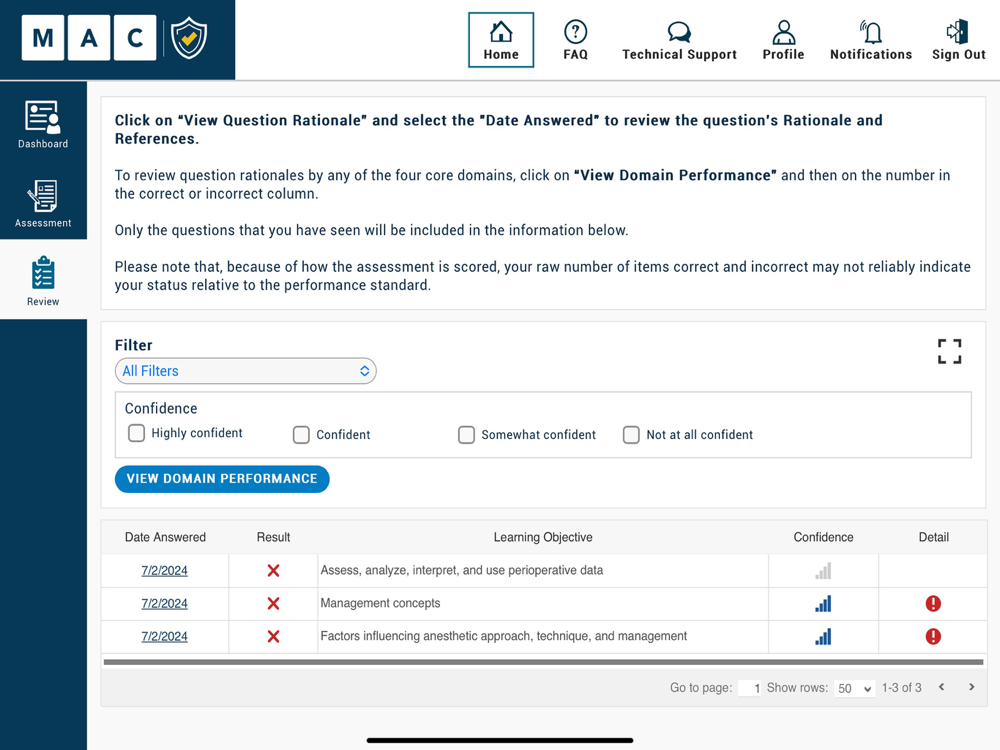Check the Not at all confident checkbox

(x=631, y=435)
